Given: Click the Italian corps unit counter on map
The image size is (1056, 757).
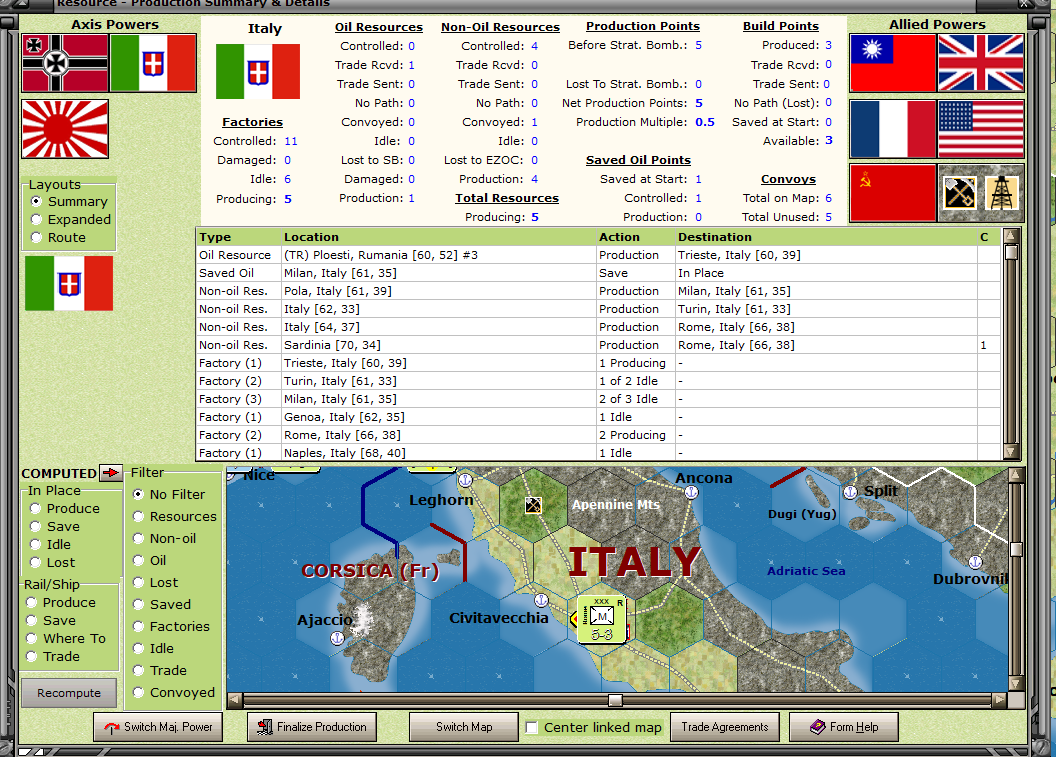Looking at the screenshot, I should [601, 619].
